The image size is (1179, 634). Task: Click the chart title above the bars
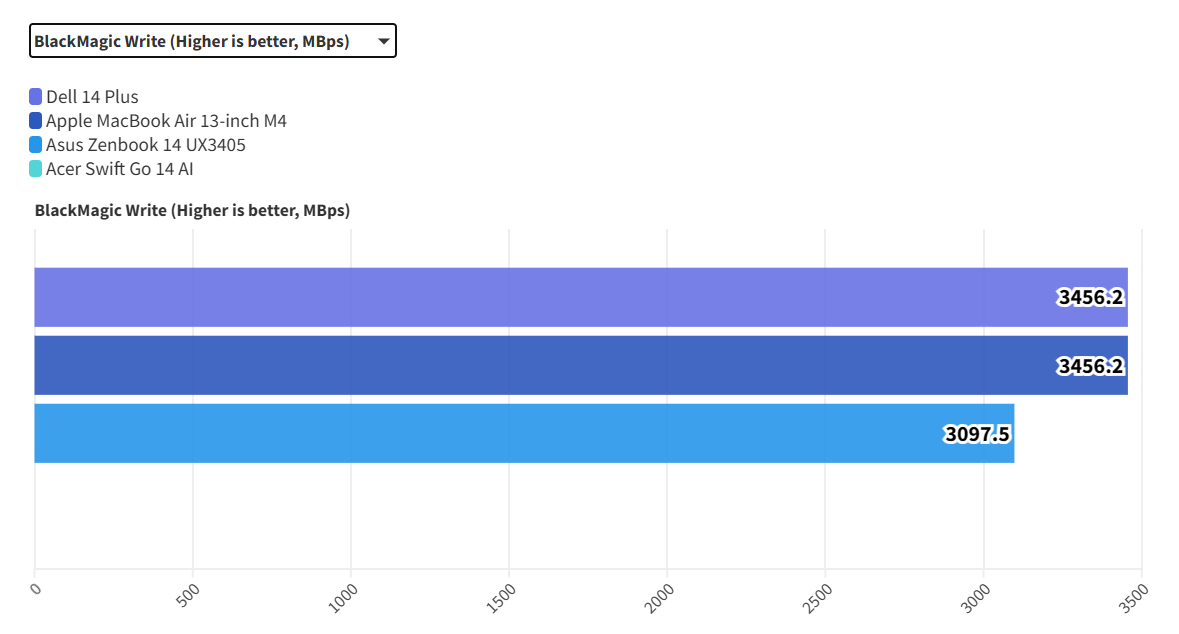192,210
